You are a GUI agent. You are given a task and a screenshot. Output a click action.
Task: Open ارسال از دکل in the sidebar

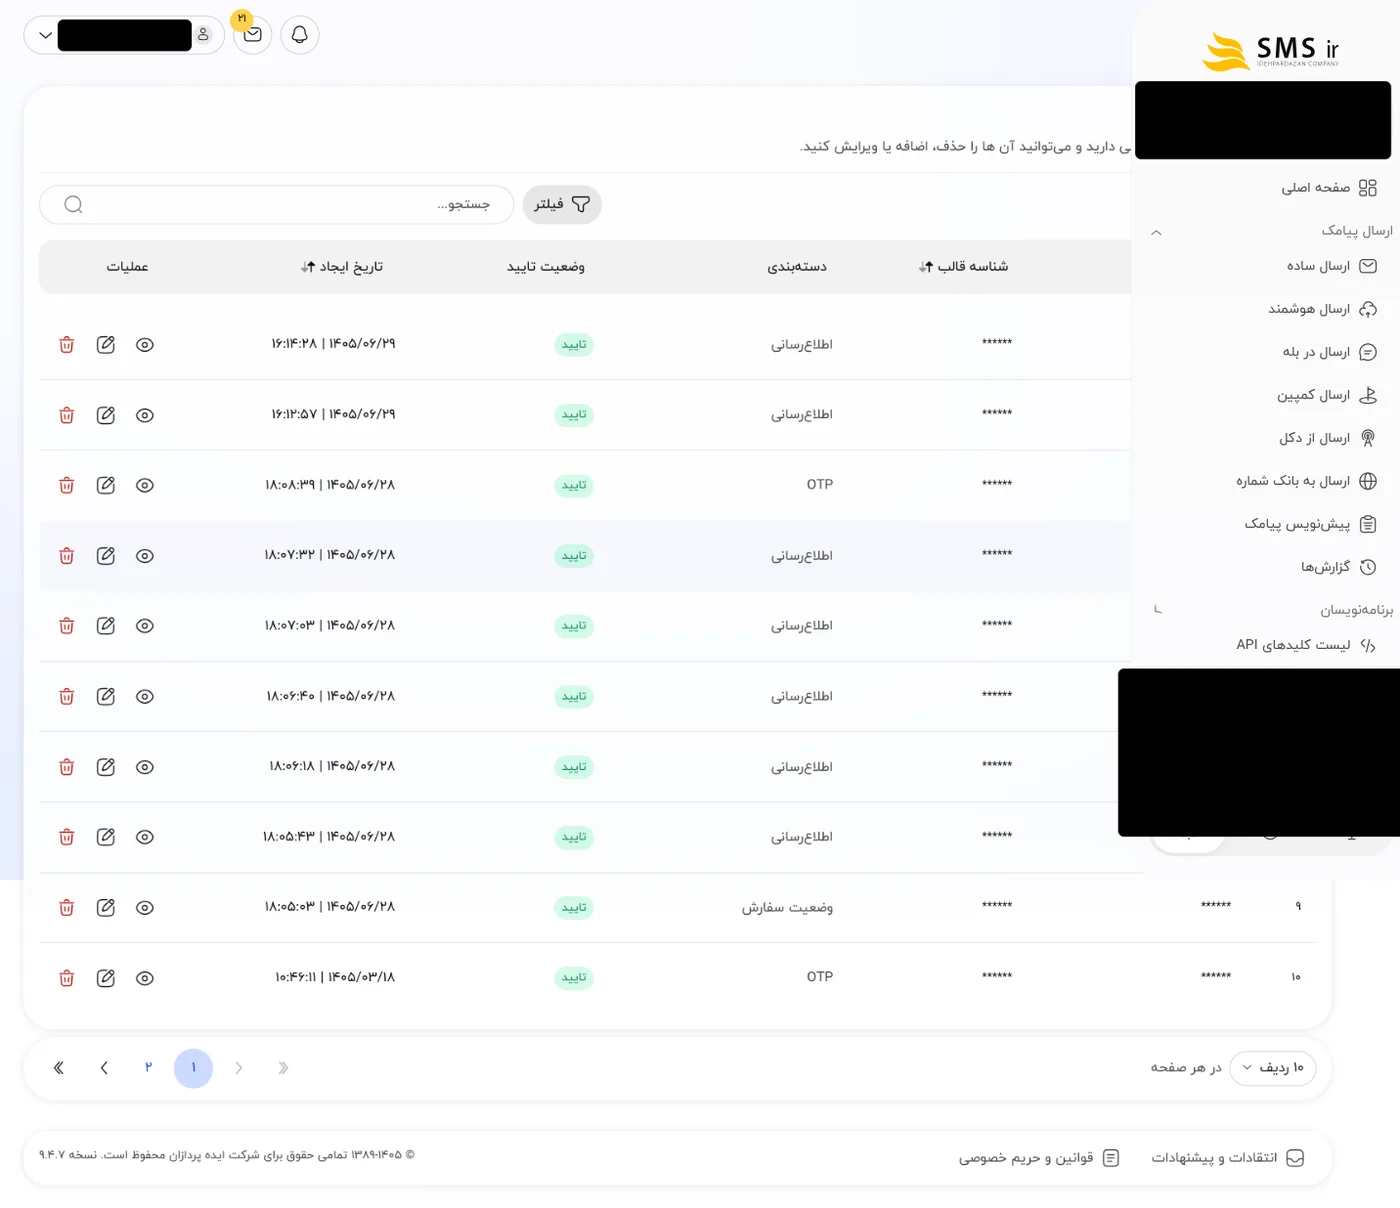(x=1328, y=438)
